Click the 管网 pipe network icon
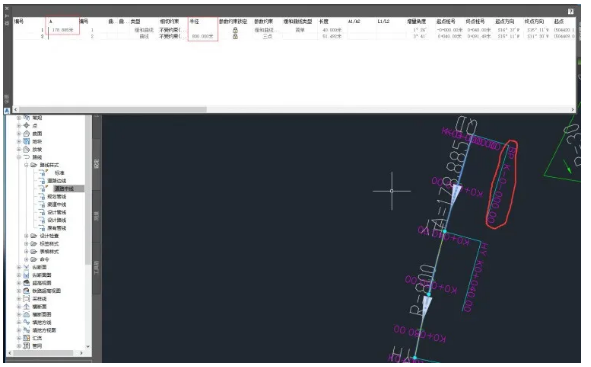The width and height of the screenshot is (591, 367). tap(26, 346)
